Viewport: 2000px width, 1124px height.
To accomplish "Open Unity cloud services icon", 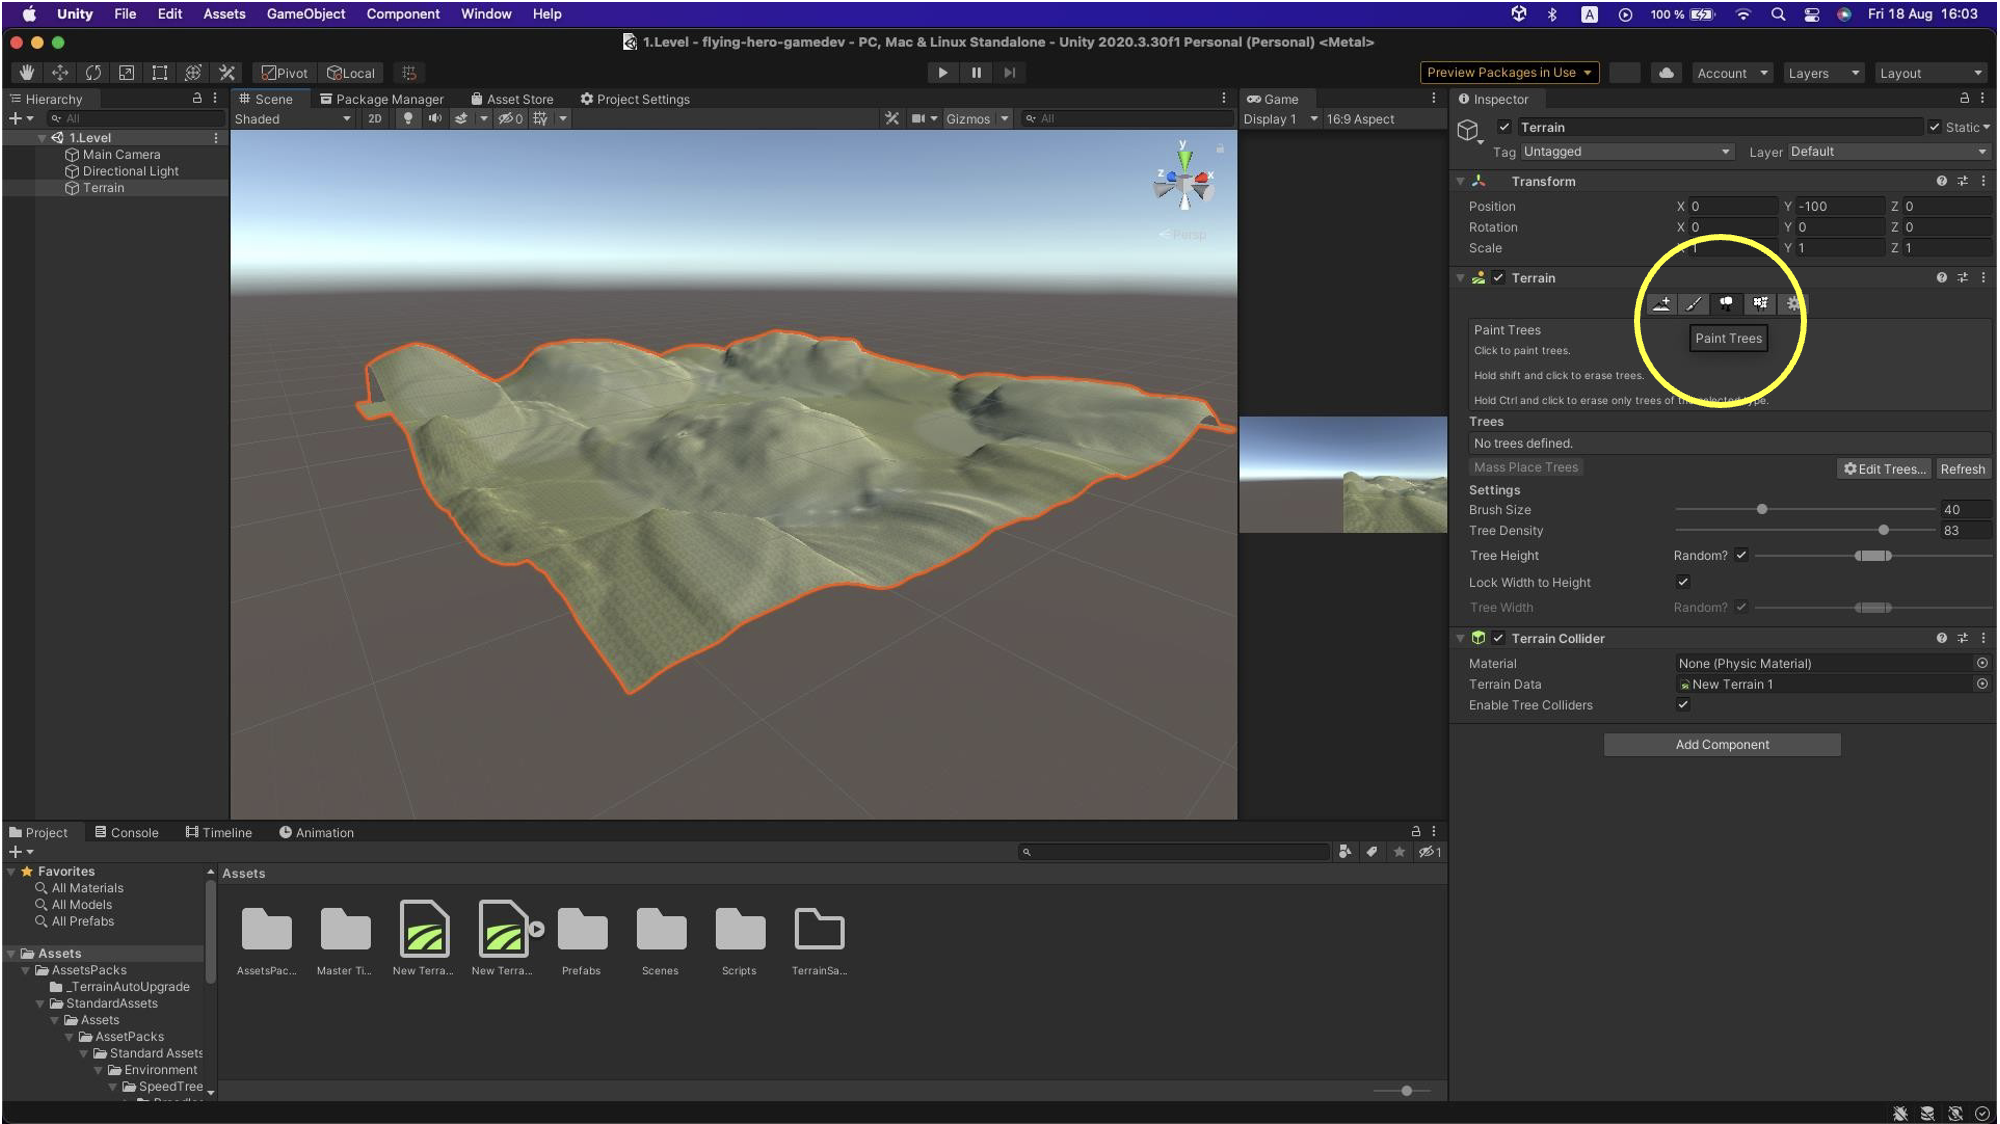I will coord(1666,73).
